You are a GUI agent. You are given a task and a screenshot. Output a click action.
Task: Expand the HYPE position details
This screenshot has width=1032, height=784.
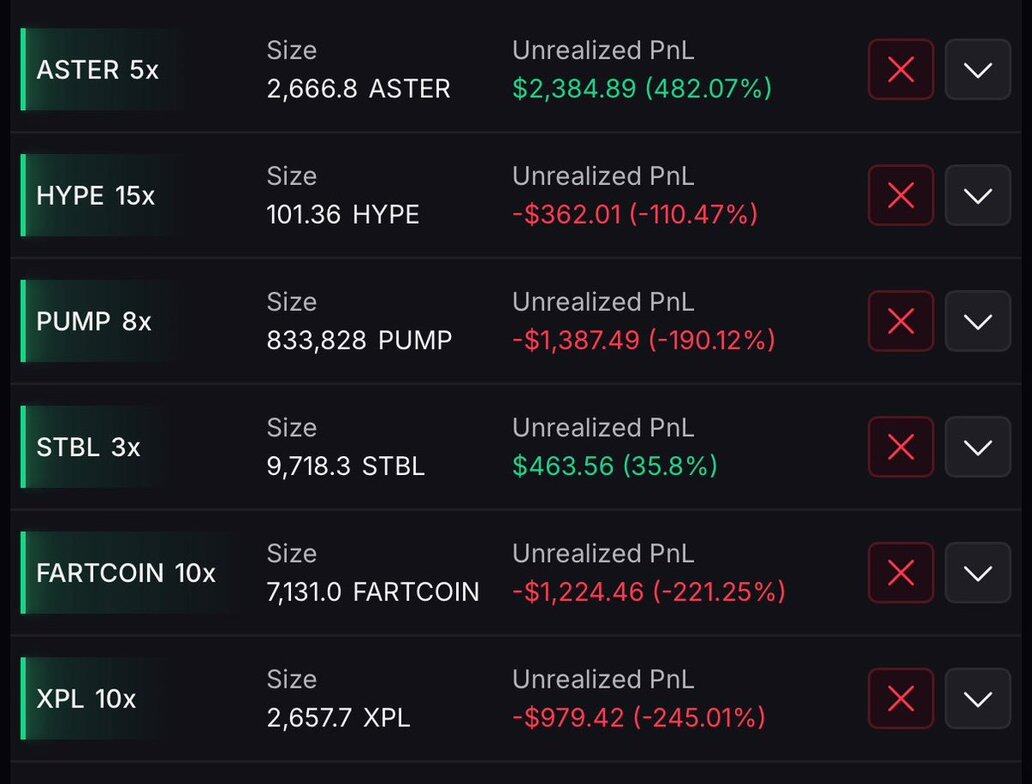click(x=977, y=196)
